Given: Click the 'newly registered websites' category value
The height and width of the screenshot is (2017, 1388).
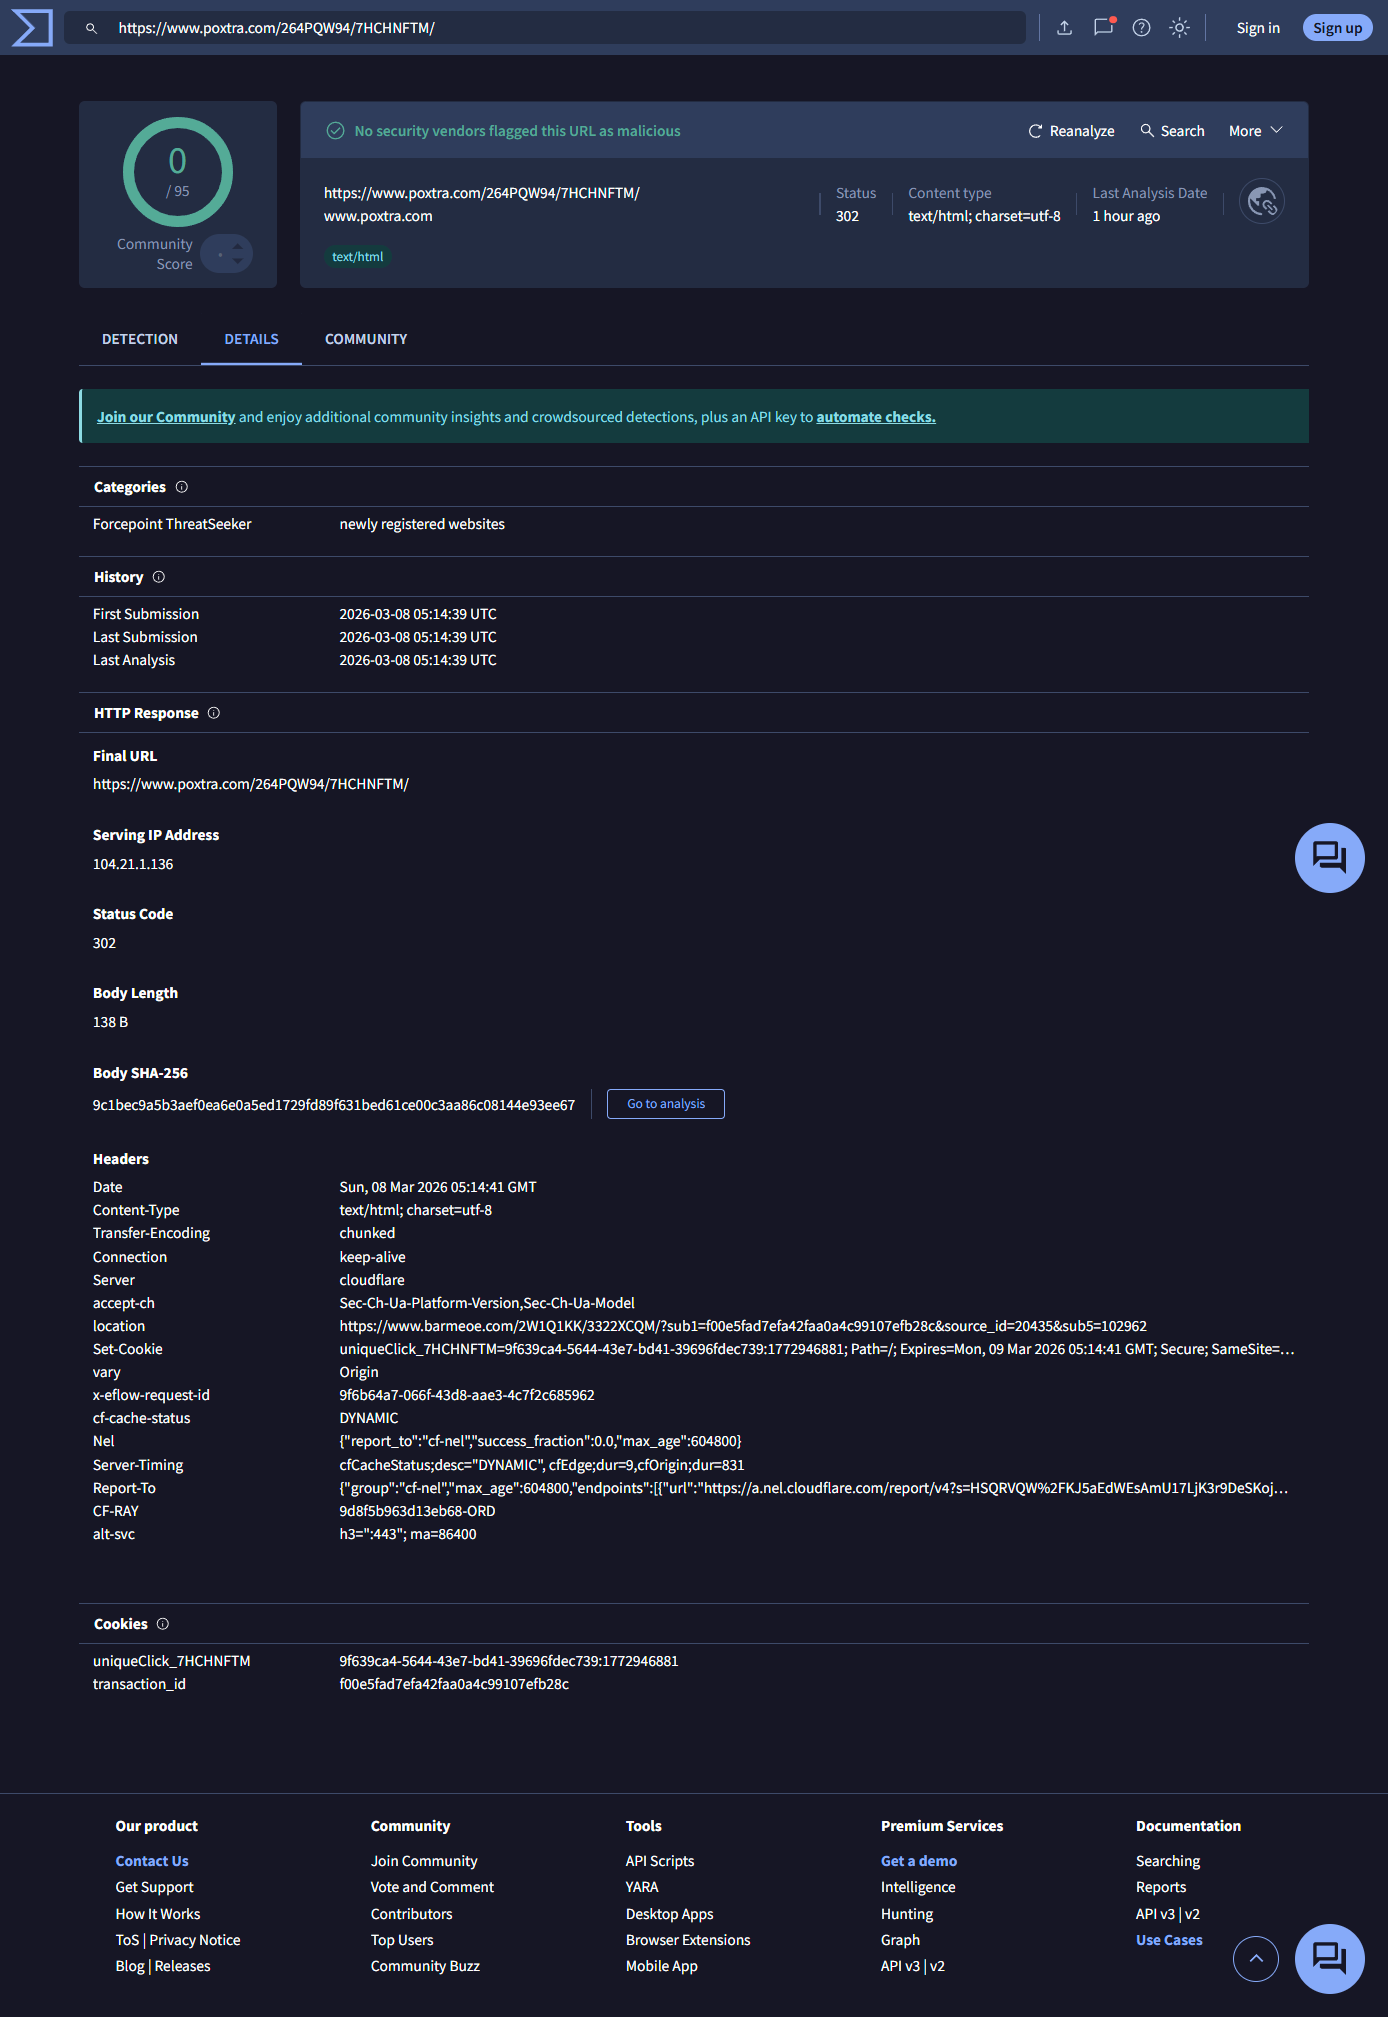Looking at the screenshot, I should (422, 524).
